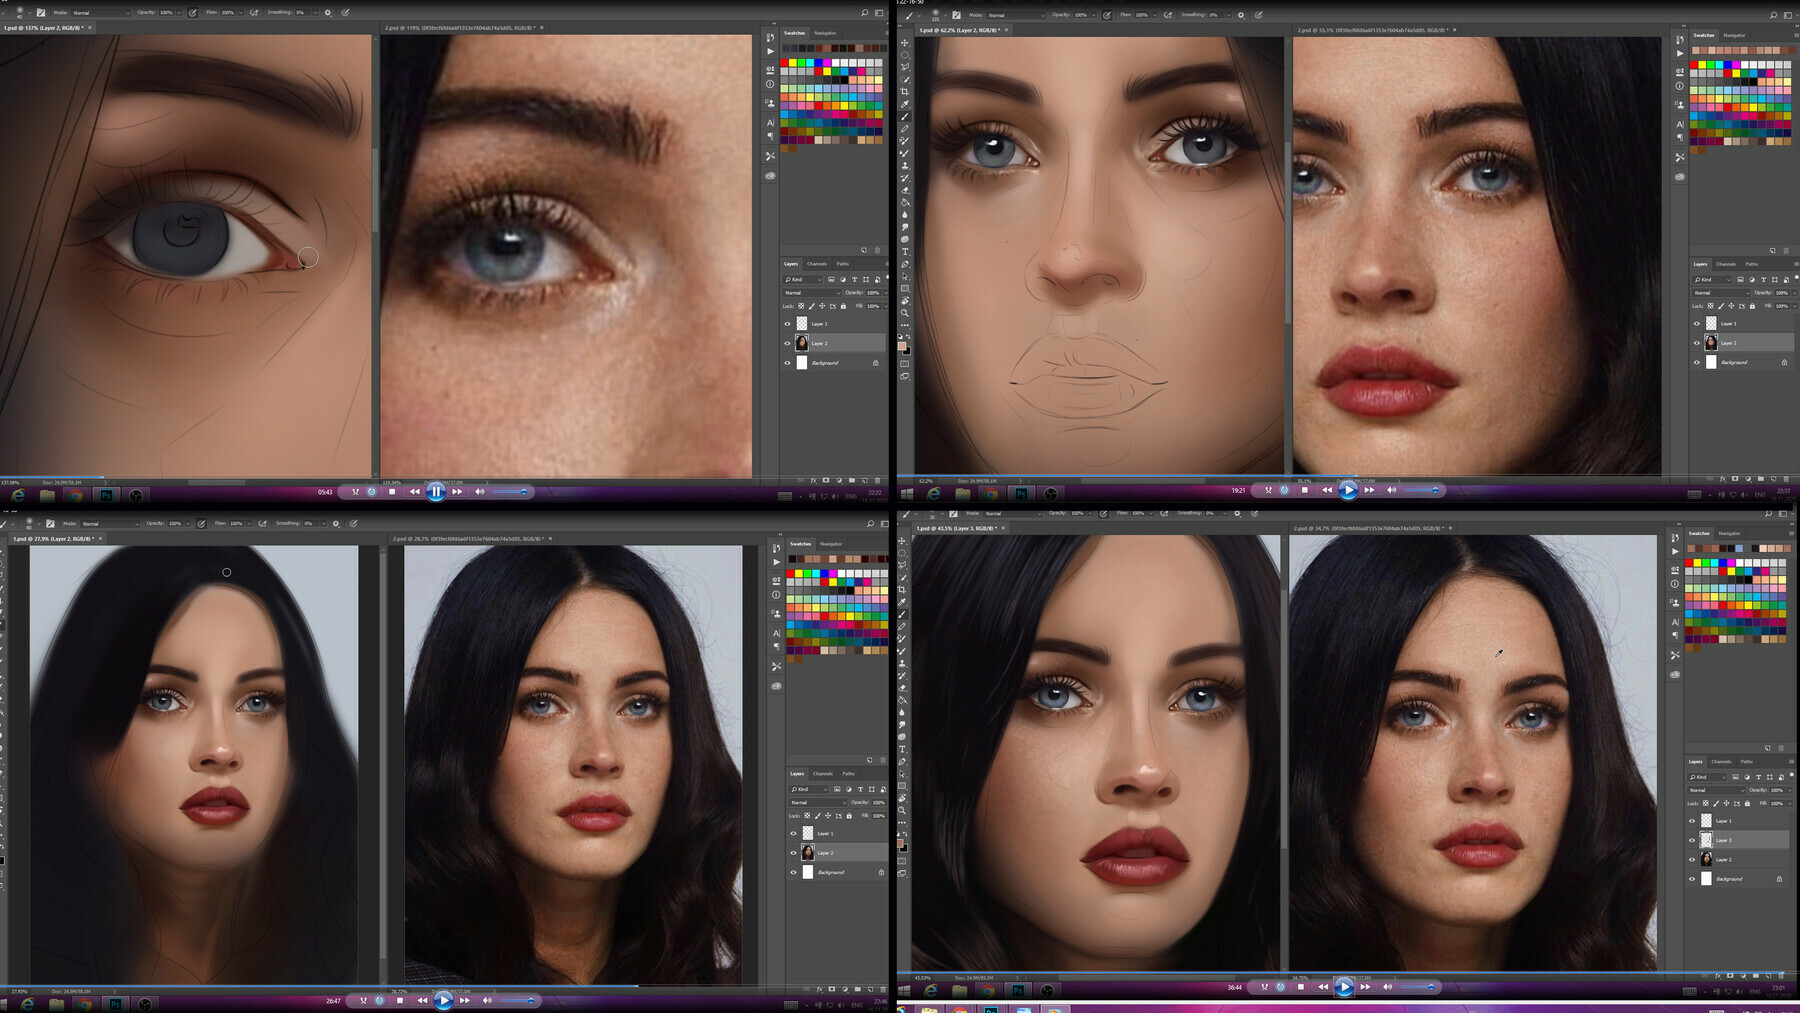1800x1013 pixels.
Task: Hide Layer 1 in top-right Layers panel
Action: (1696, 323)
